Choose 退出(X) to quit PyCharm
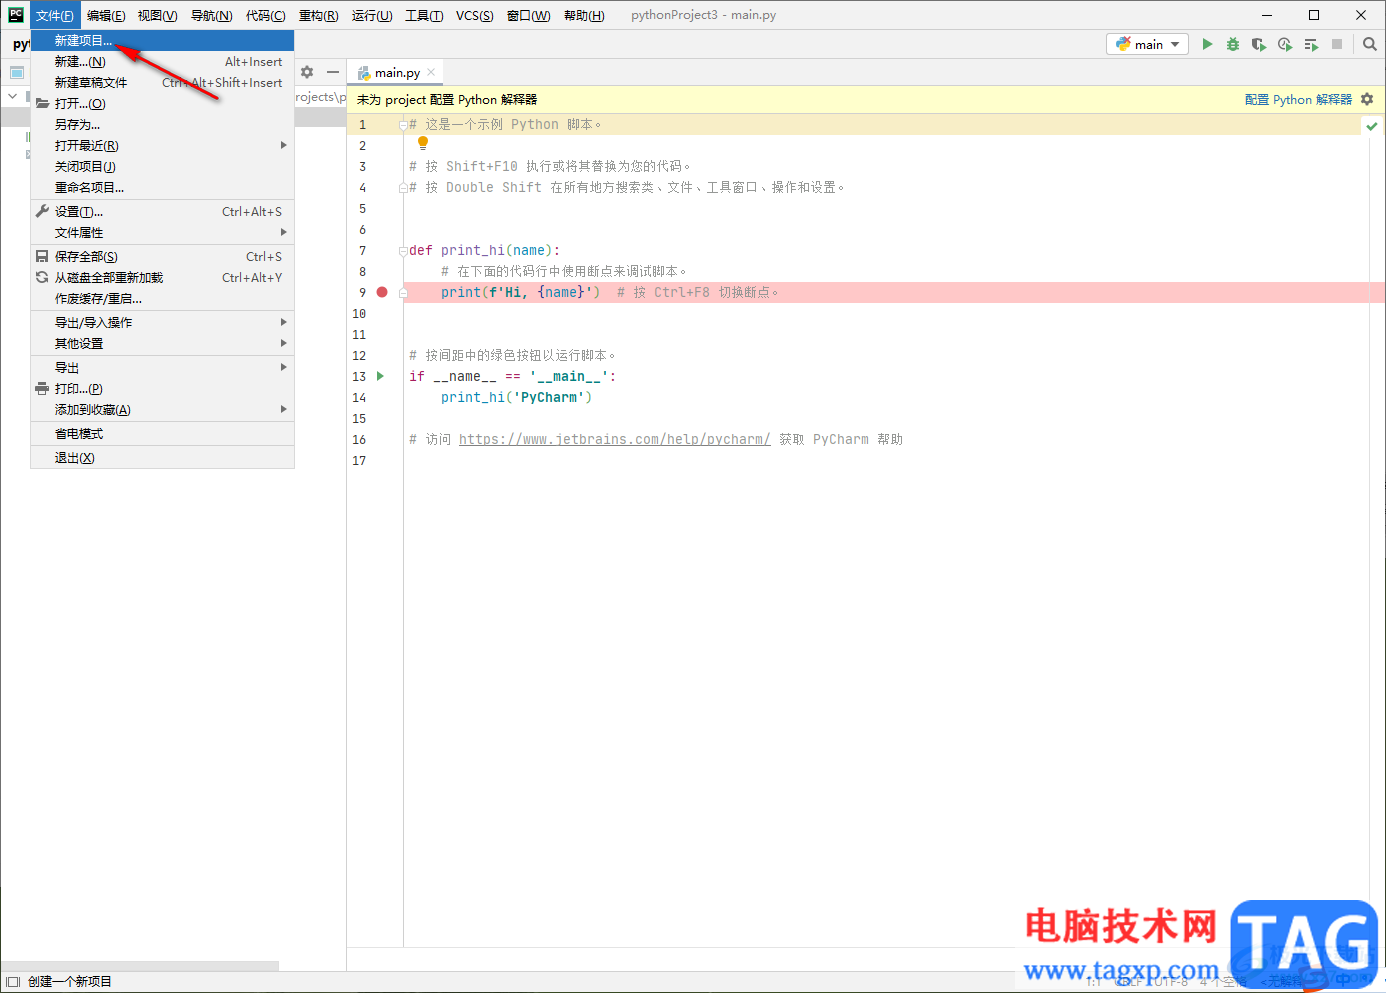Screen dimensions: 1386x993 [x=162, y=457]
